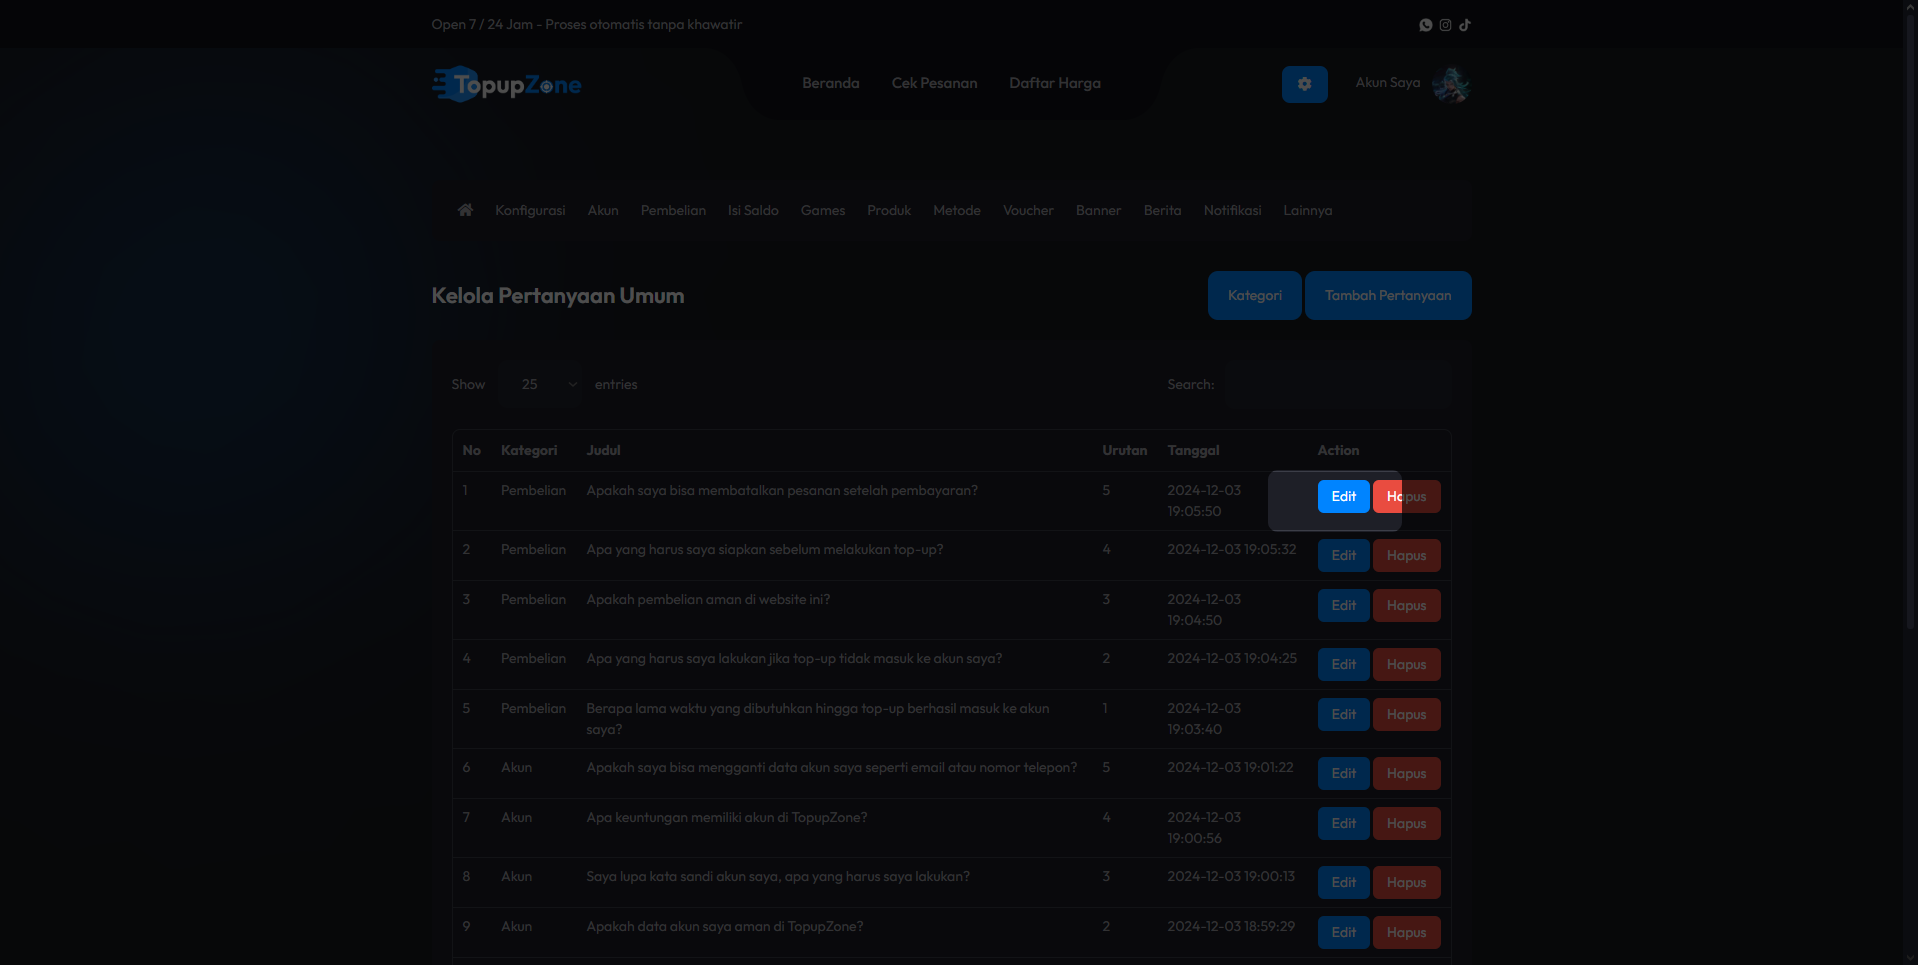The image size is (1918, 965).
Task: Open the Konfigurasi admin menu
Action: click(530, 210)
